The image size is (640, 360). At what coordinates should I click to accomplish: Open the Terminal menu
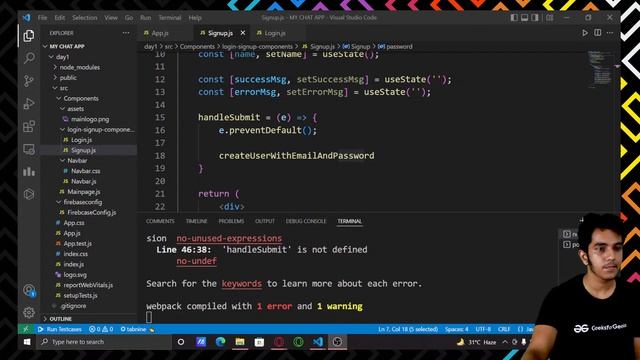(169, 18)
